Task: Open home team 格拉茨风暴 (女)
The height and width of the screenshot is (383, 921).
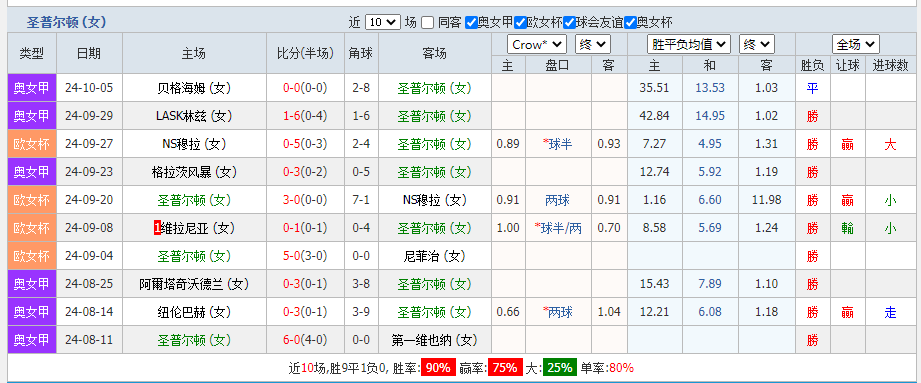Action: coord(194,172)
